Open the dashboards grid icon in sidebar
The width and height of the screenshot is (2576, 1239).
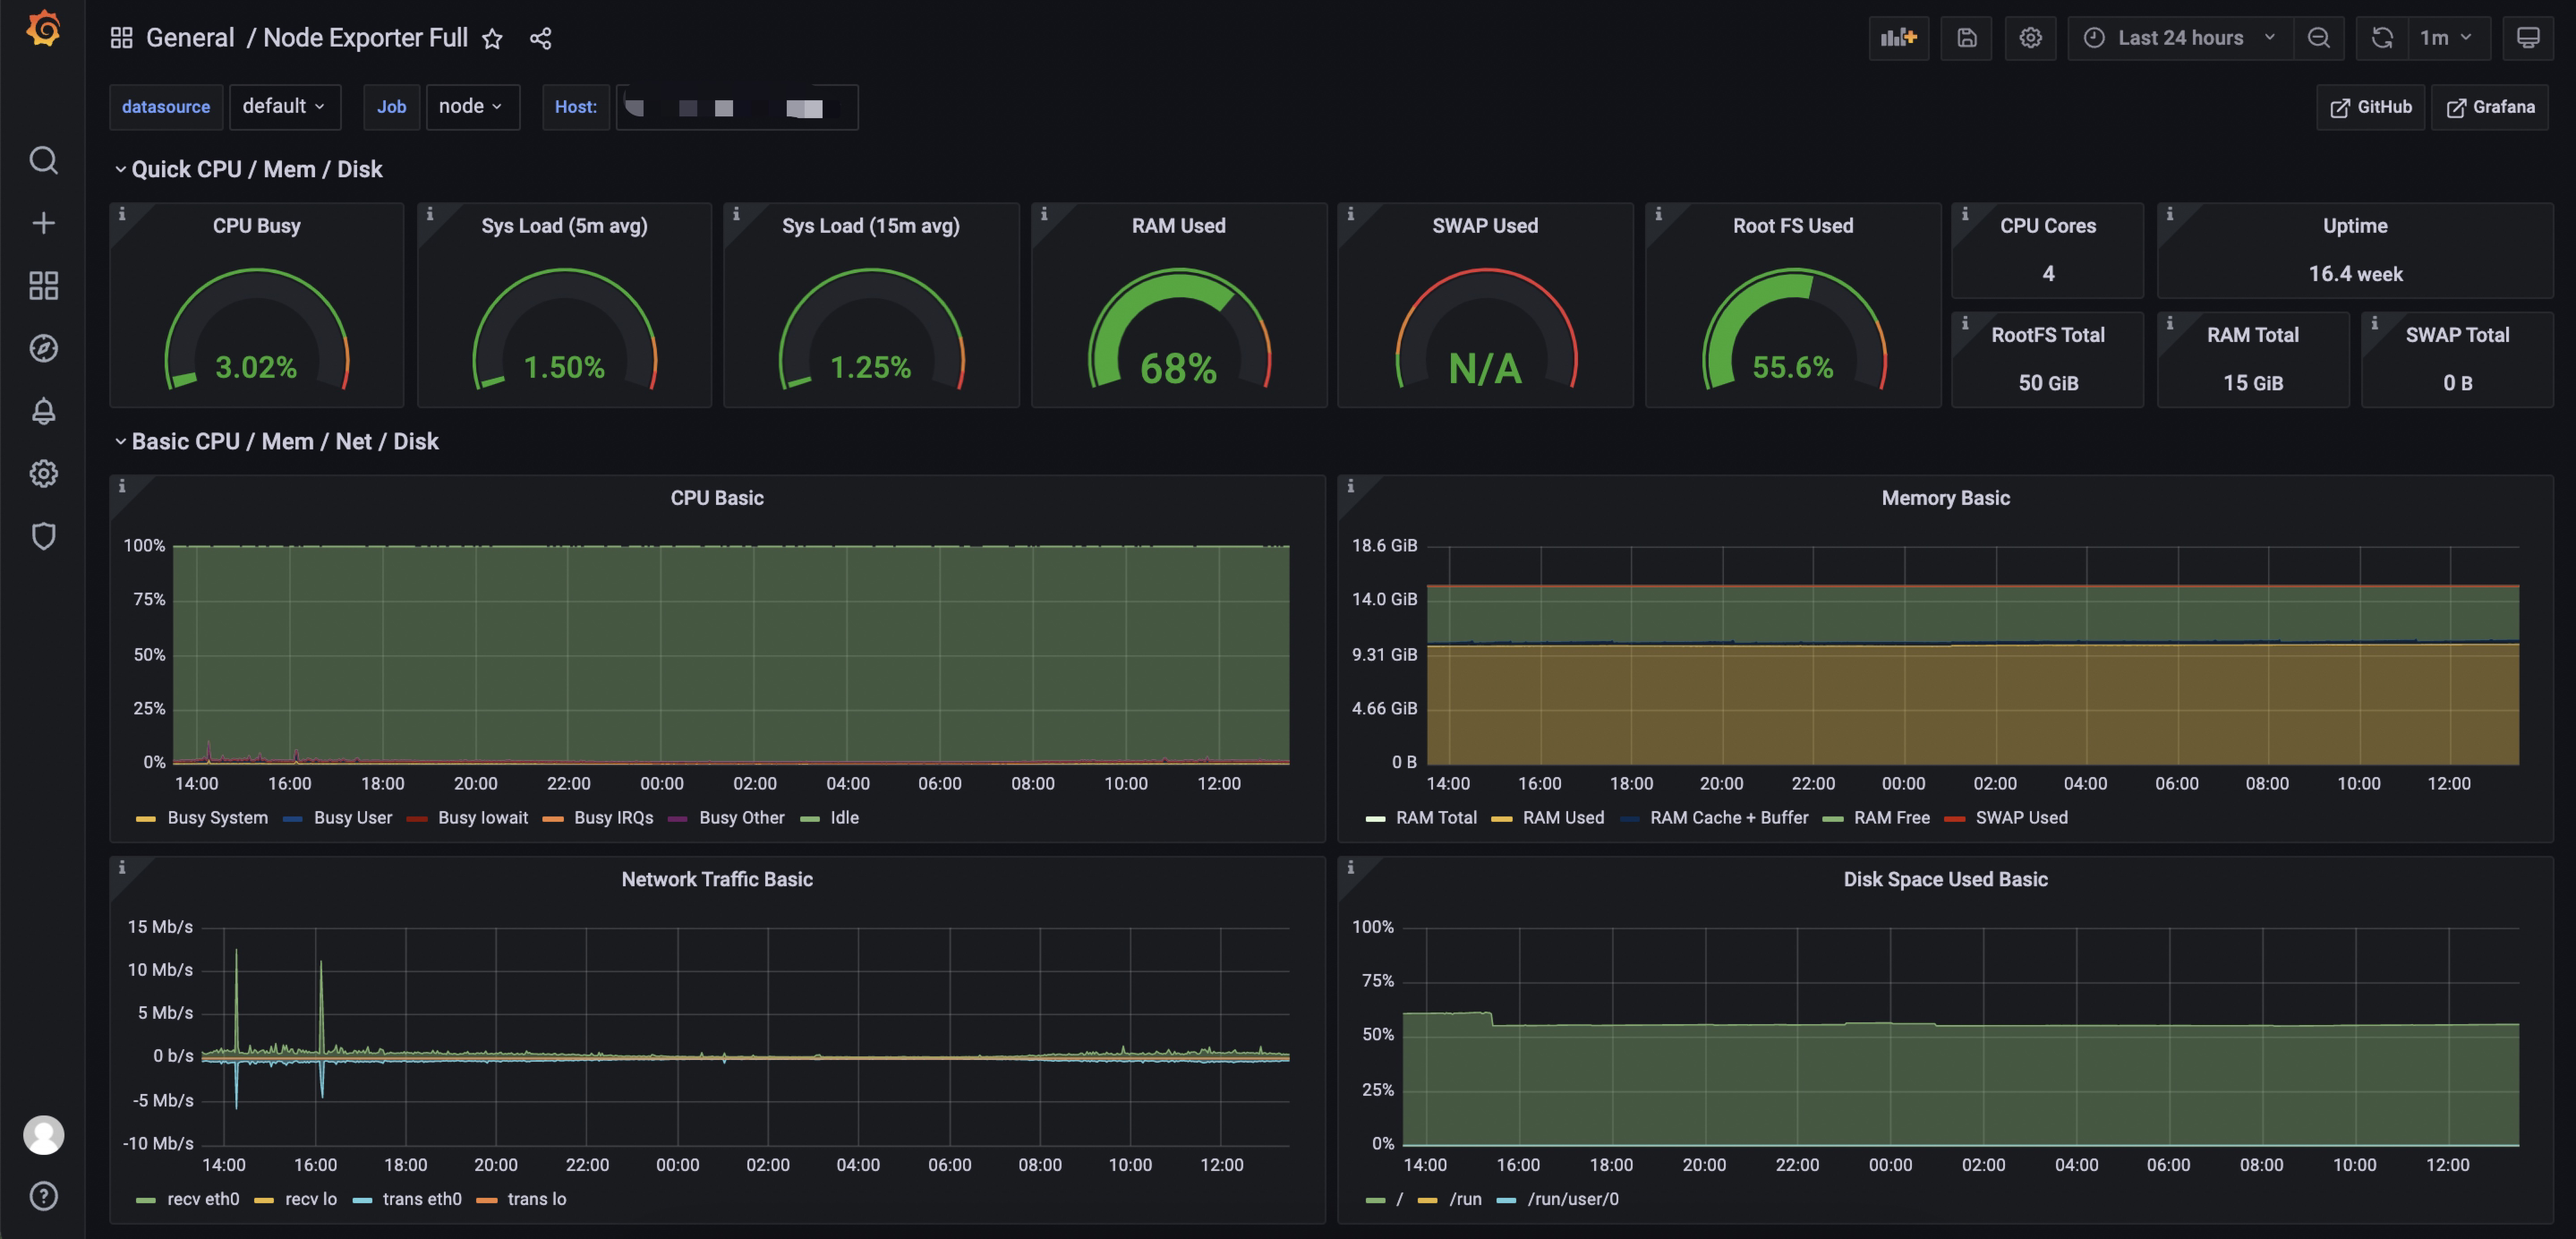[43, 286]
